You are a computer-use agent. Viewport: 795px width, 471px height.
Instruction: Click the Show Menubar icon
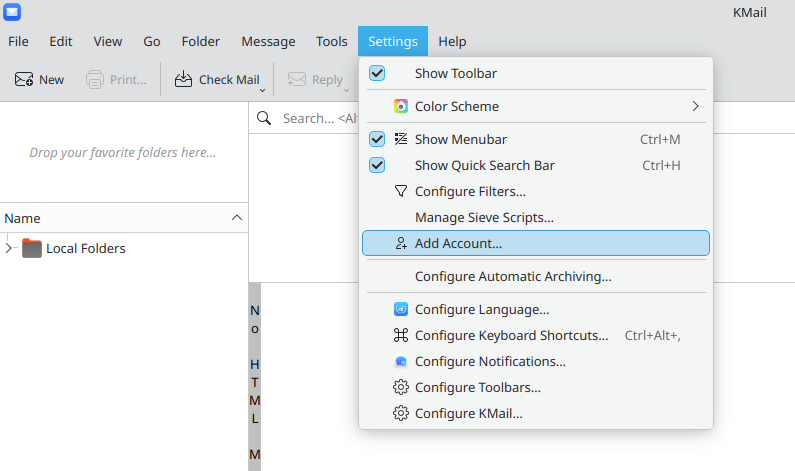[x=401, y=139]
